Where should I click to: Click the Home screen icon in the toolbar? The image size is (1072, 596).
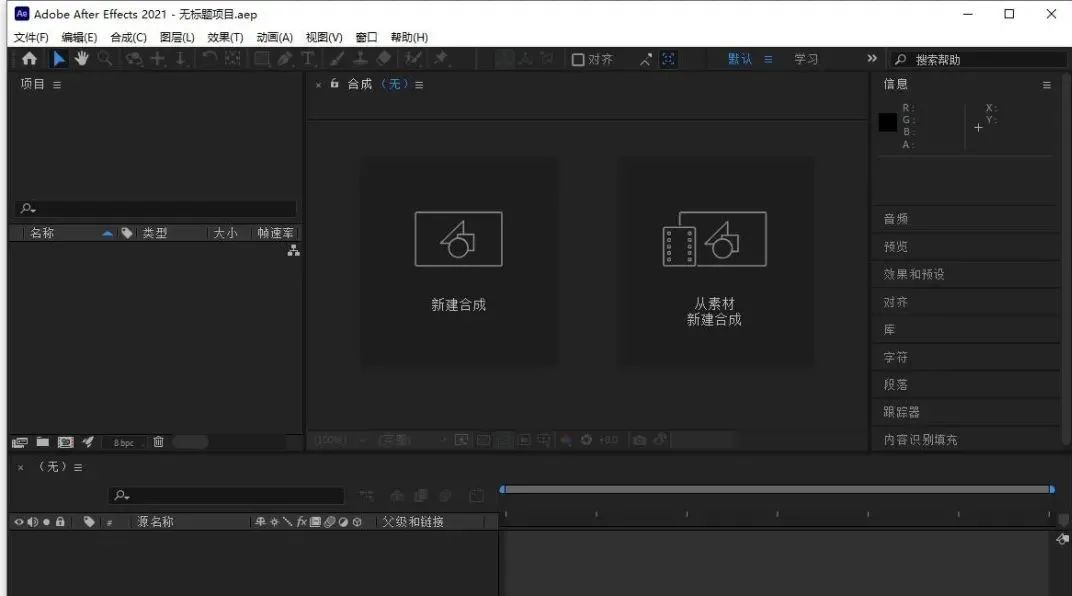[x=30, y=59]
